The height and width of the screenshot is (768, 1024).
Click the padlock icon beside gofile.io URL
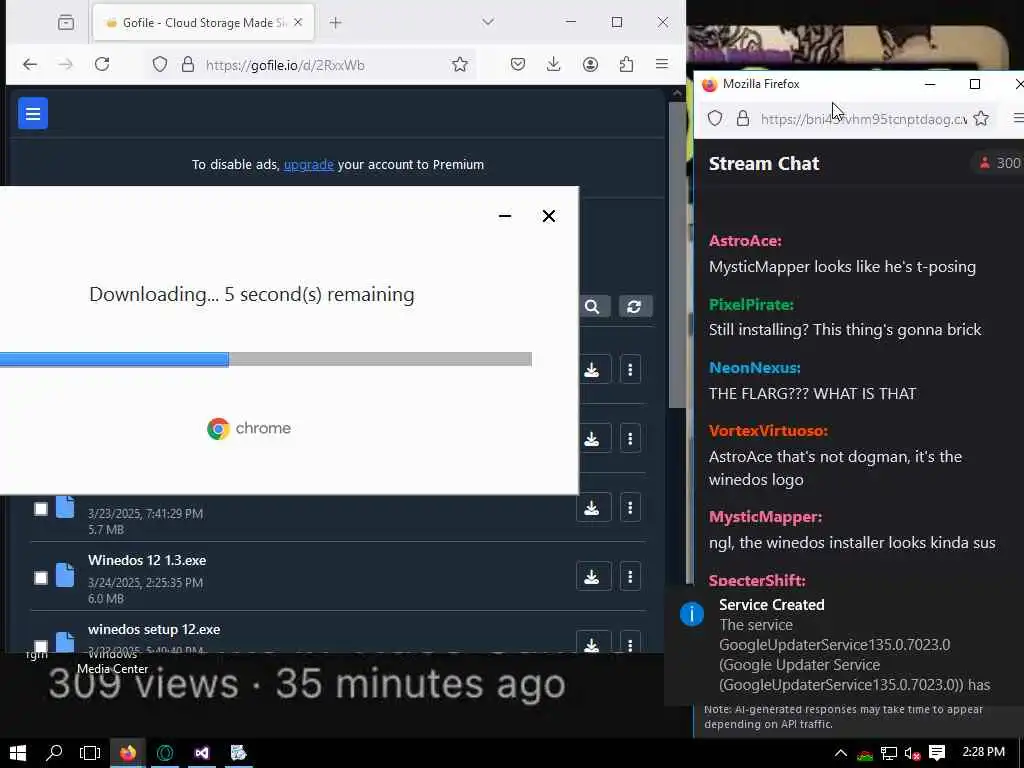tap(188, 64)
